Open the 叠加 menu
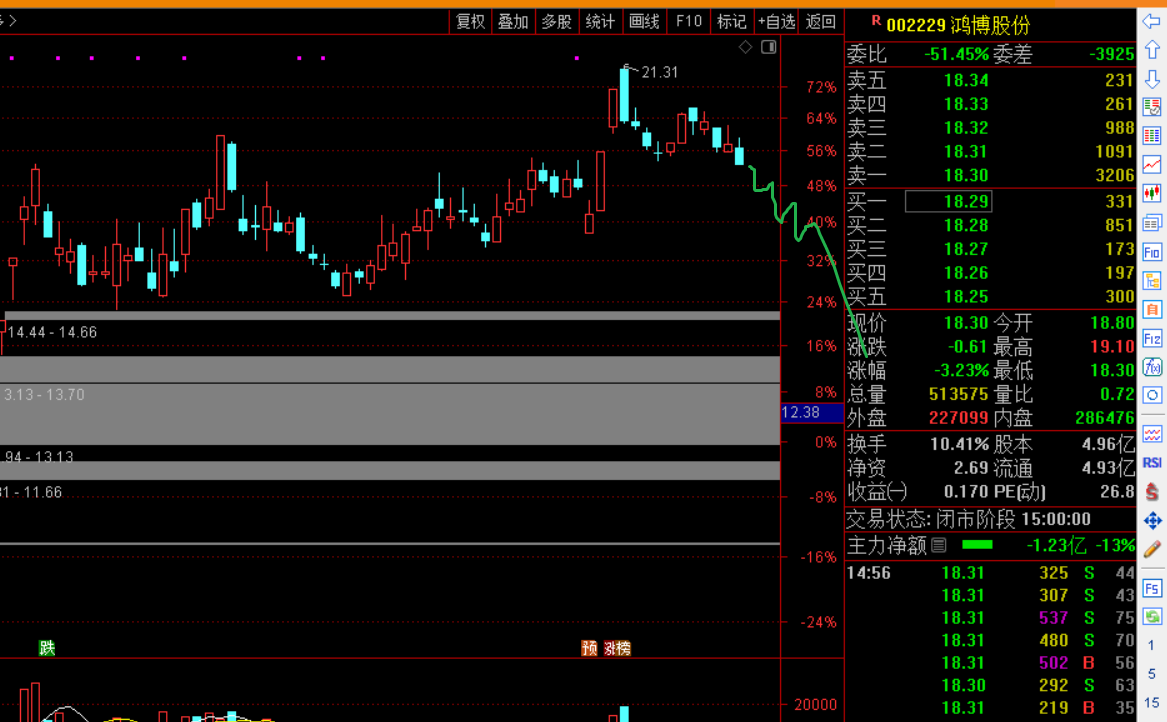Screen dimensions: 1167x722 [x=513, y=22]
